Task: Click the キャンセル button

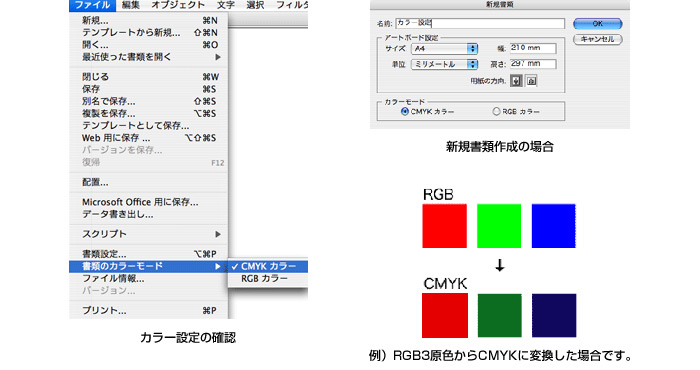Action: (x=598, y=39)
